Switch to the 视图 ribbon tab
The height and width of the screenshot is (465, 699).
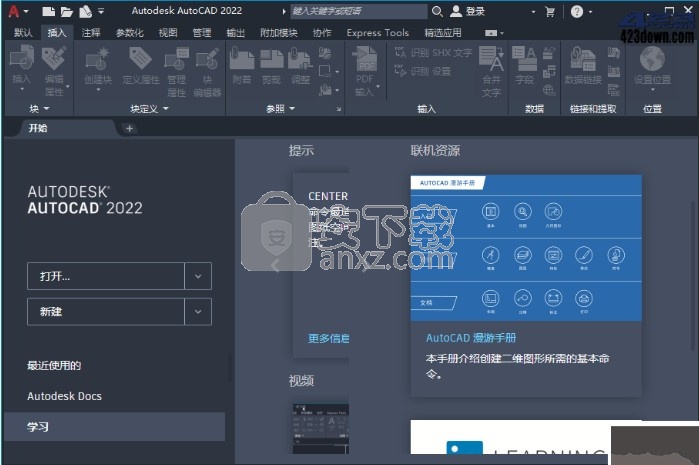pos(168,33)
